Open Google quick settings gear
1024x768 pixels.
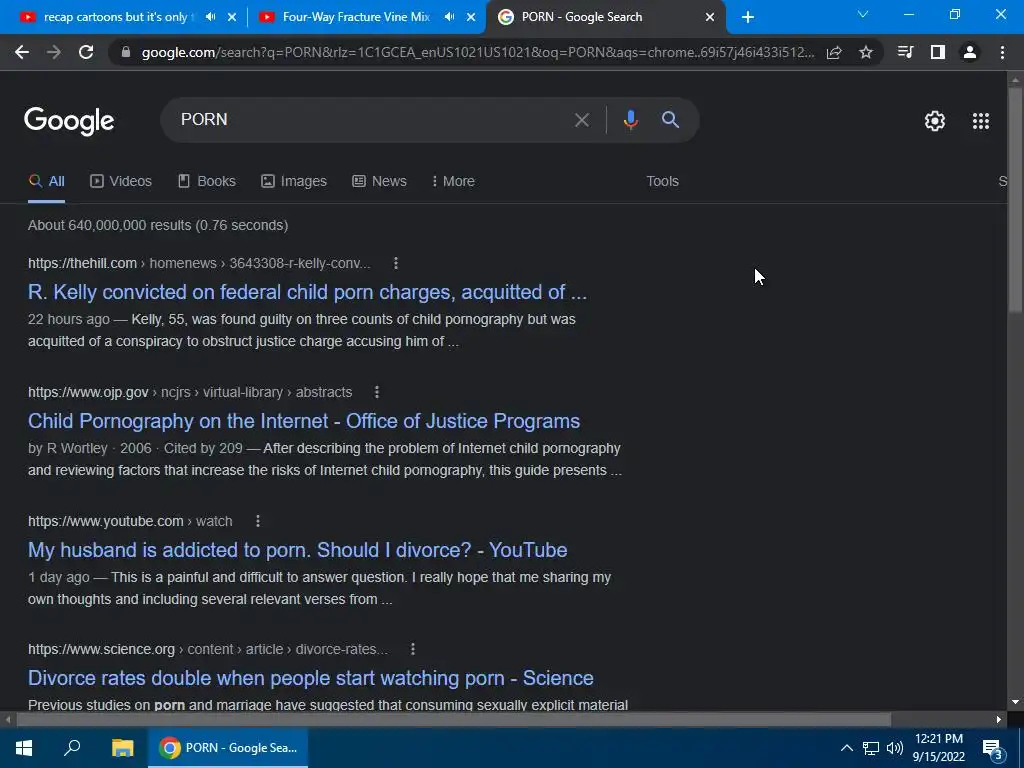coord(935,121)
